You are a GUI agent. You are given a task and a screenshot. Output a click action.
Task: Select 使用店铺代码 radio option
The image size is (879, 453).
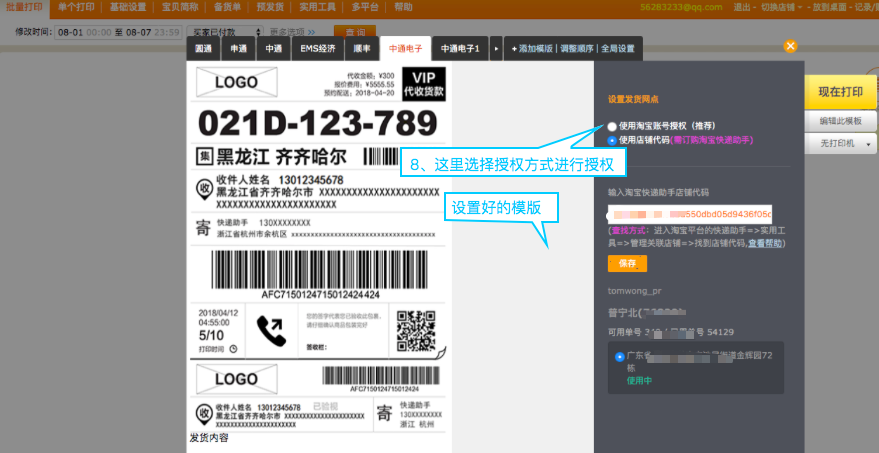point(612,140)
